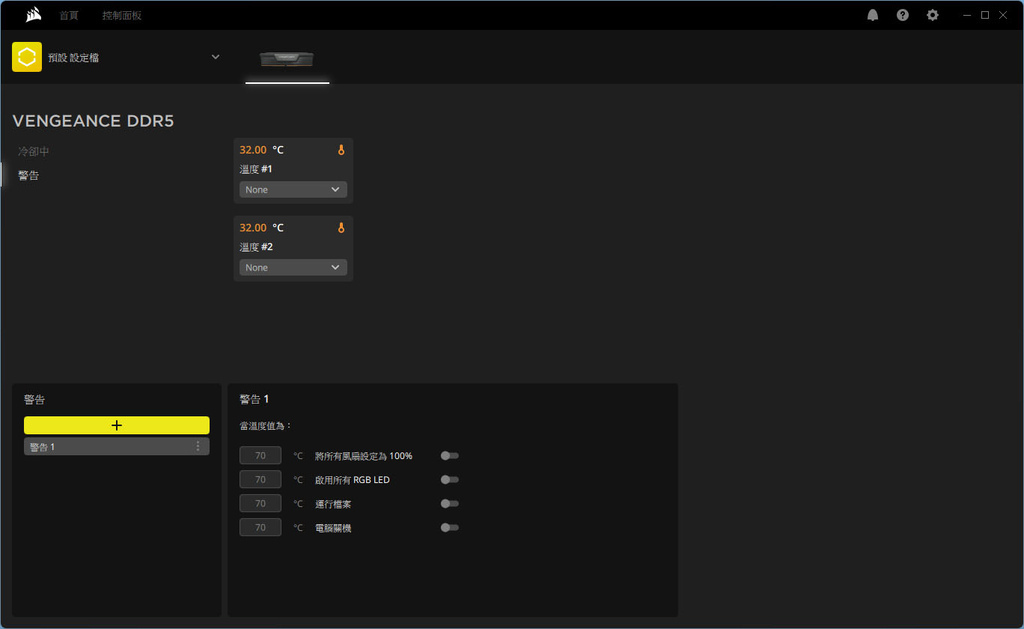
Task: Toggle 將所有風扇設定為 100% switch
Action: pyautogui.click(x=449, y=455)
